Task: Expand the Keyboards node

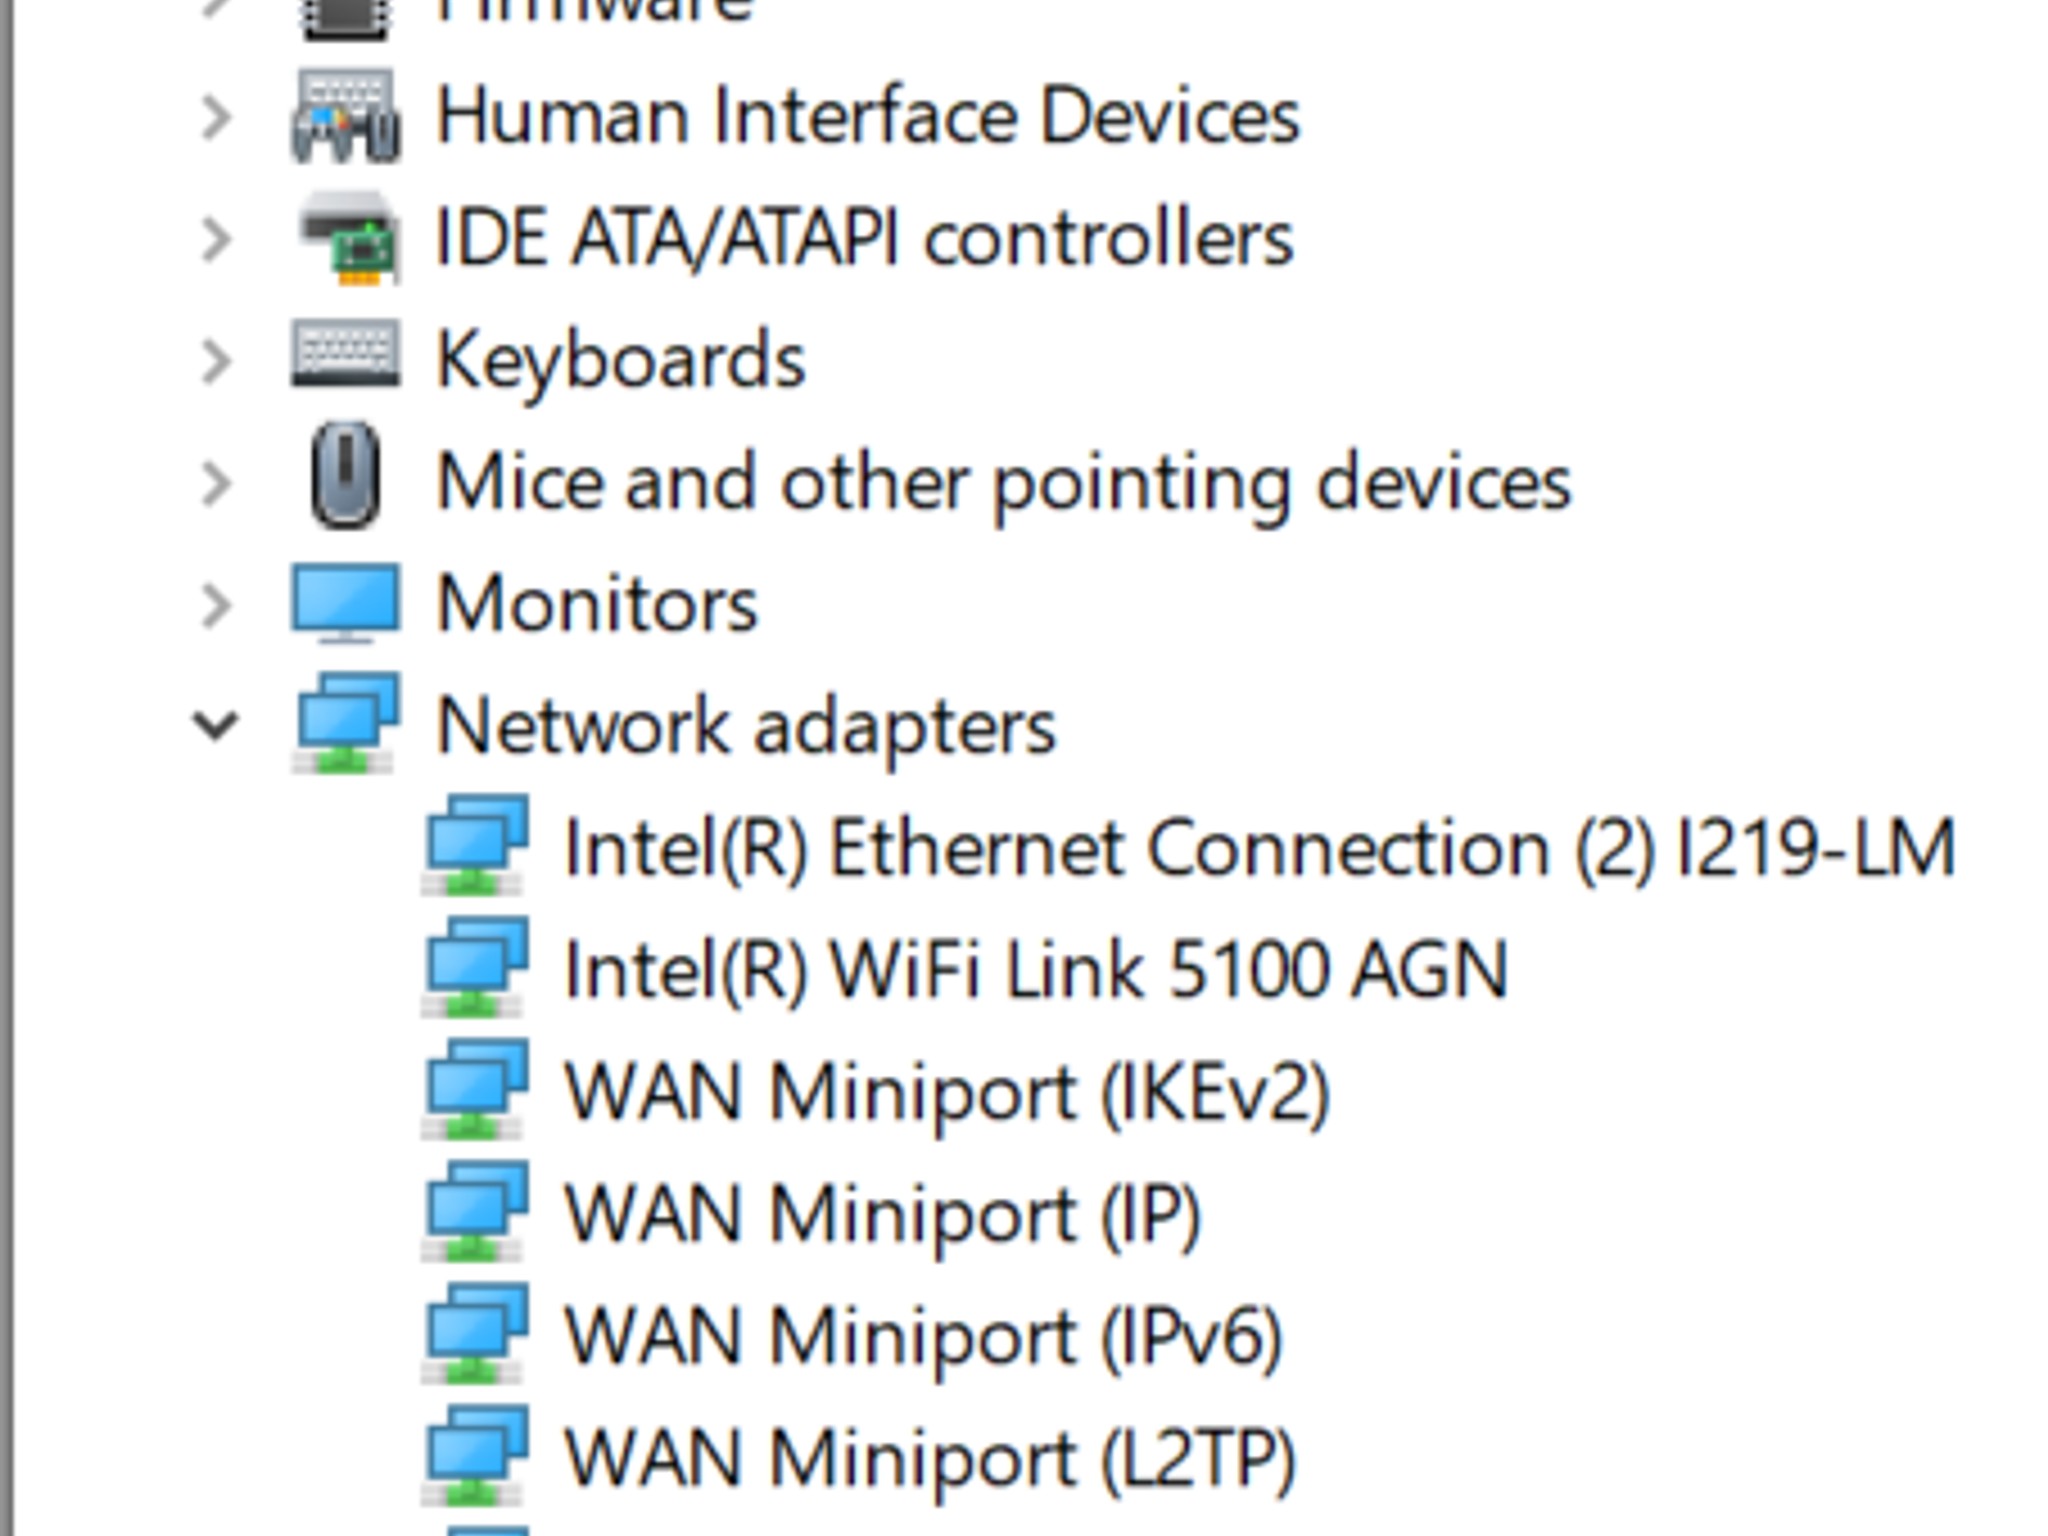Action: (216, 361)
